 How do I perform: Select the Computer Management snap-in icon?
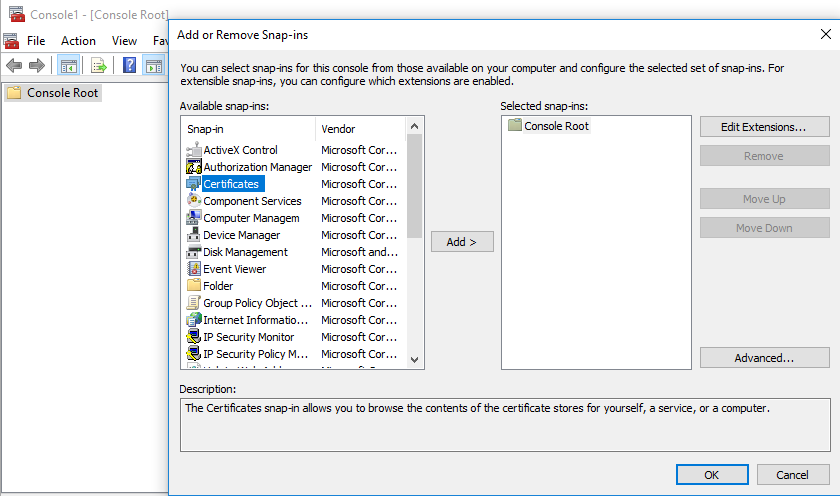point(193,217)
